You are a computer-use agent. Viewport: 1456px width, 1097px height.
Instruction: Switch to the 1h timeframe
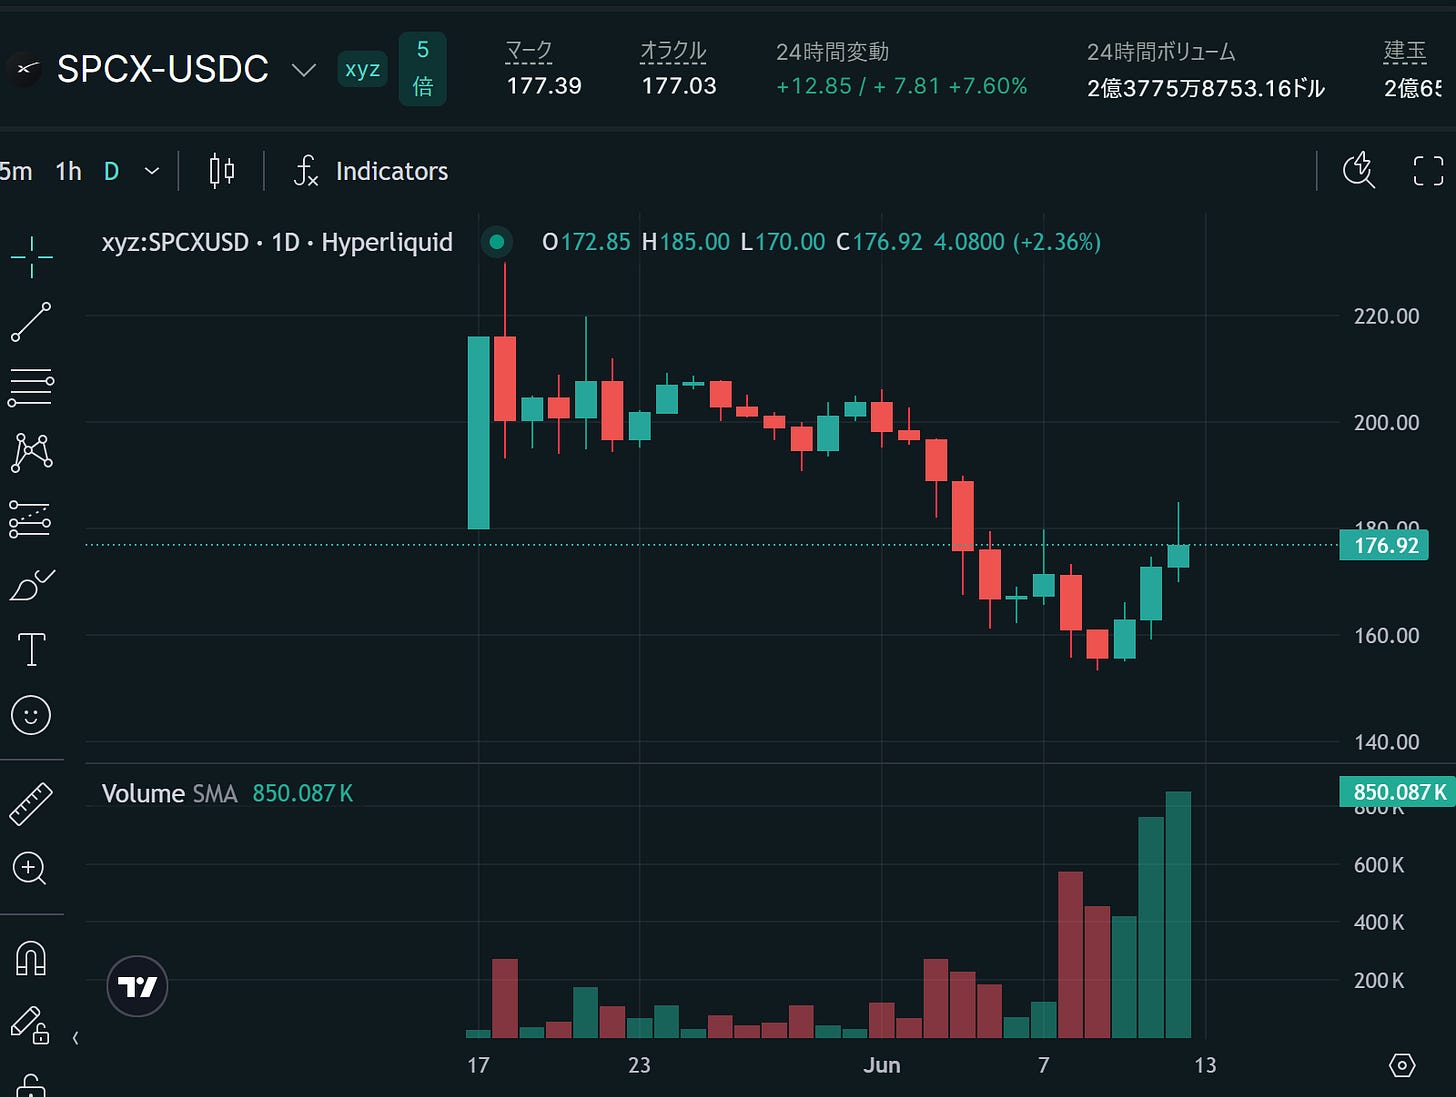[68, 171]
